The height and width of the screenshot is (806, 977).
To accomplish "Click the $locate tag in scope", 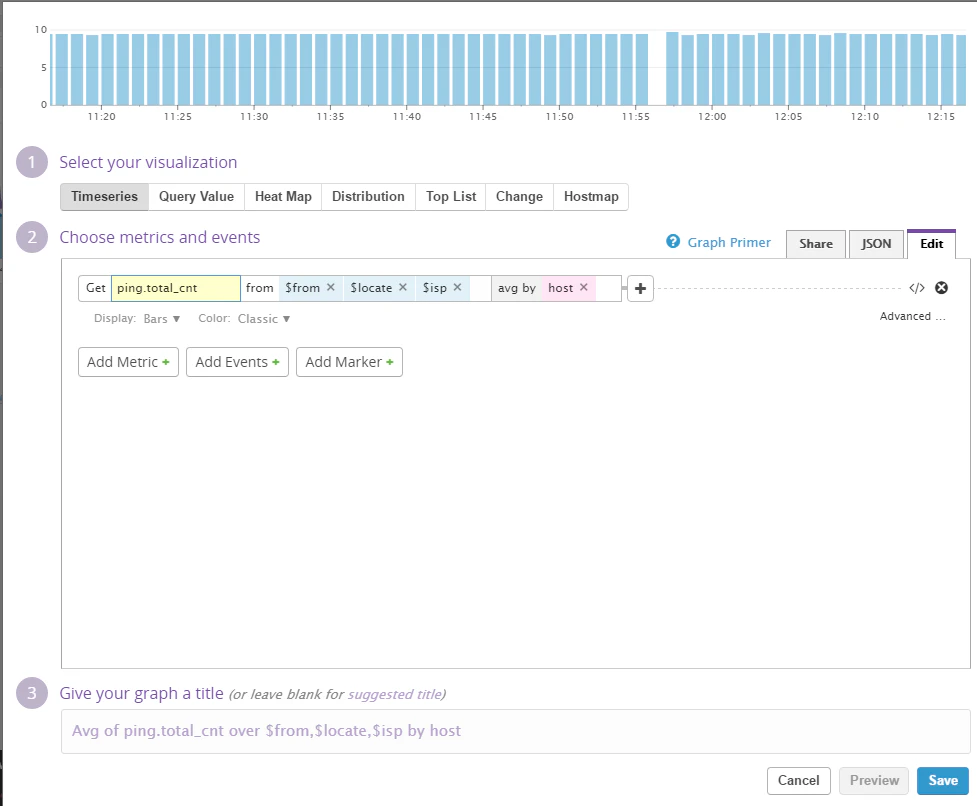I will coord(371,288).
